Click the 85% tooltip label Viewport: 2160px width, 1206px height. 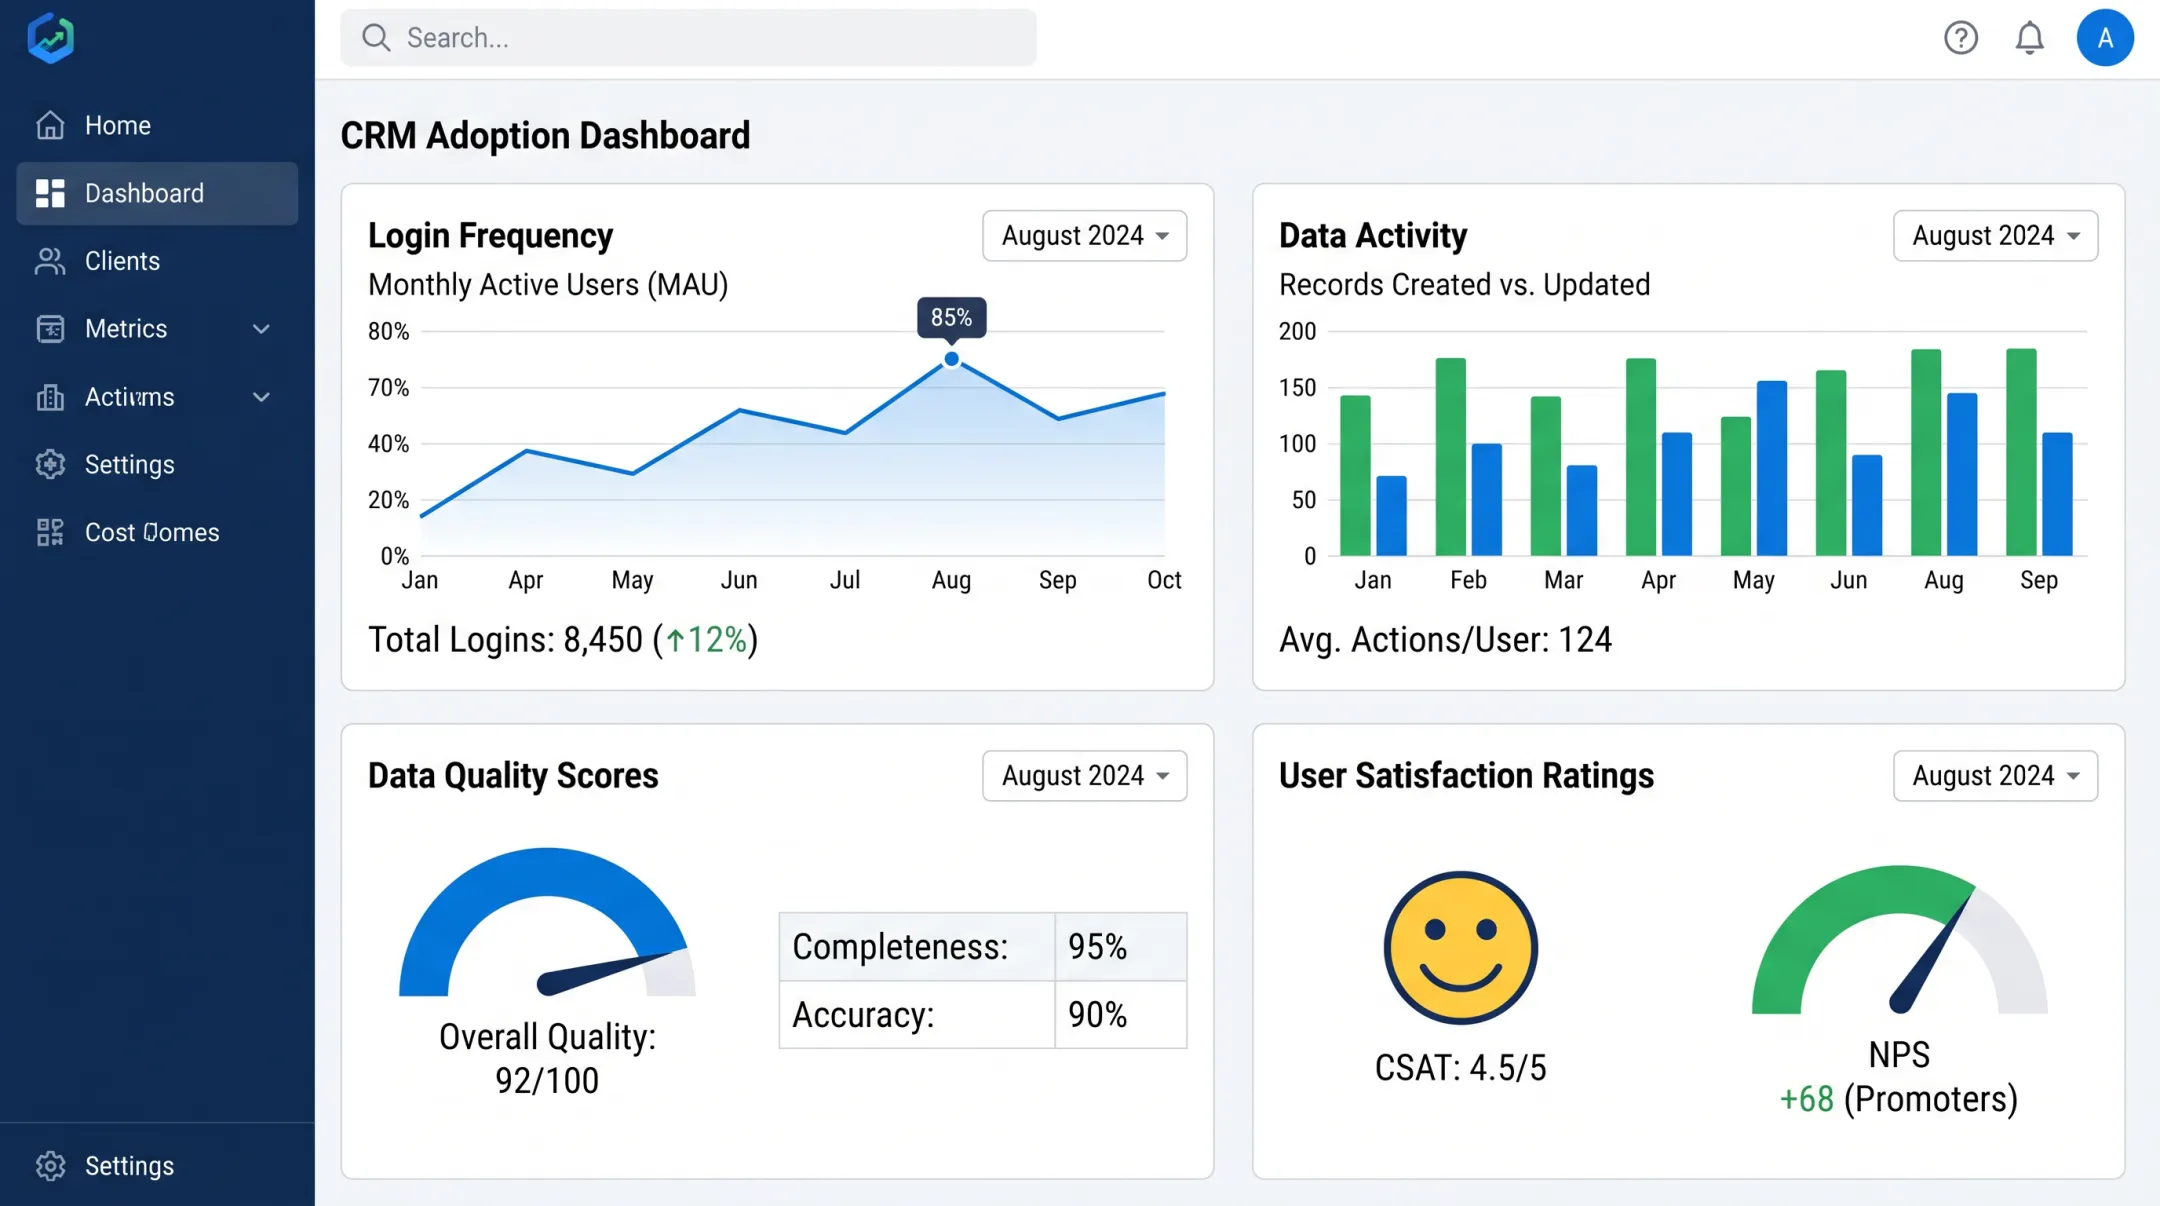pos(951,318)
